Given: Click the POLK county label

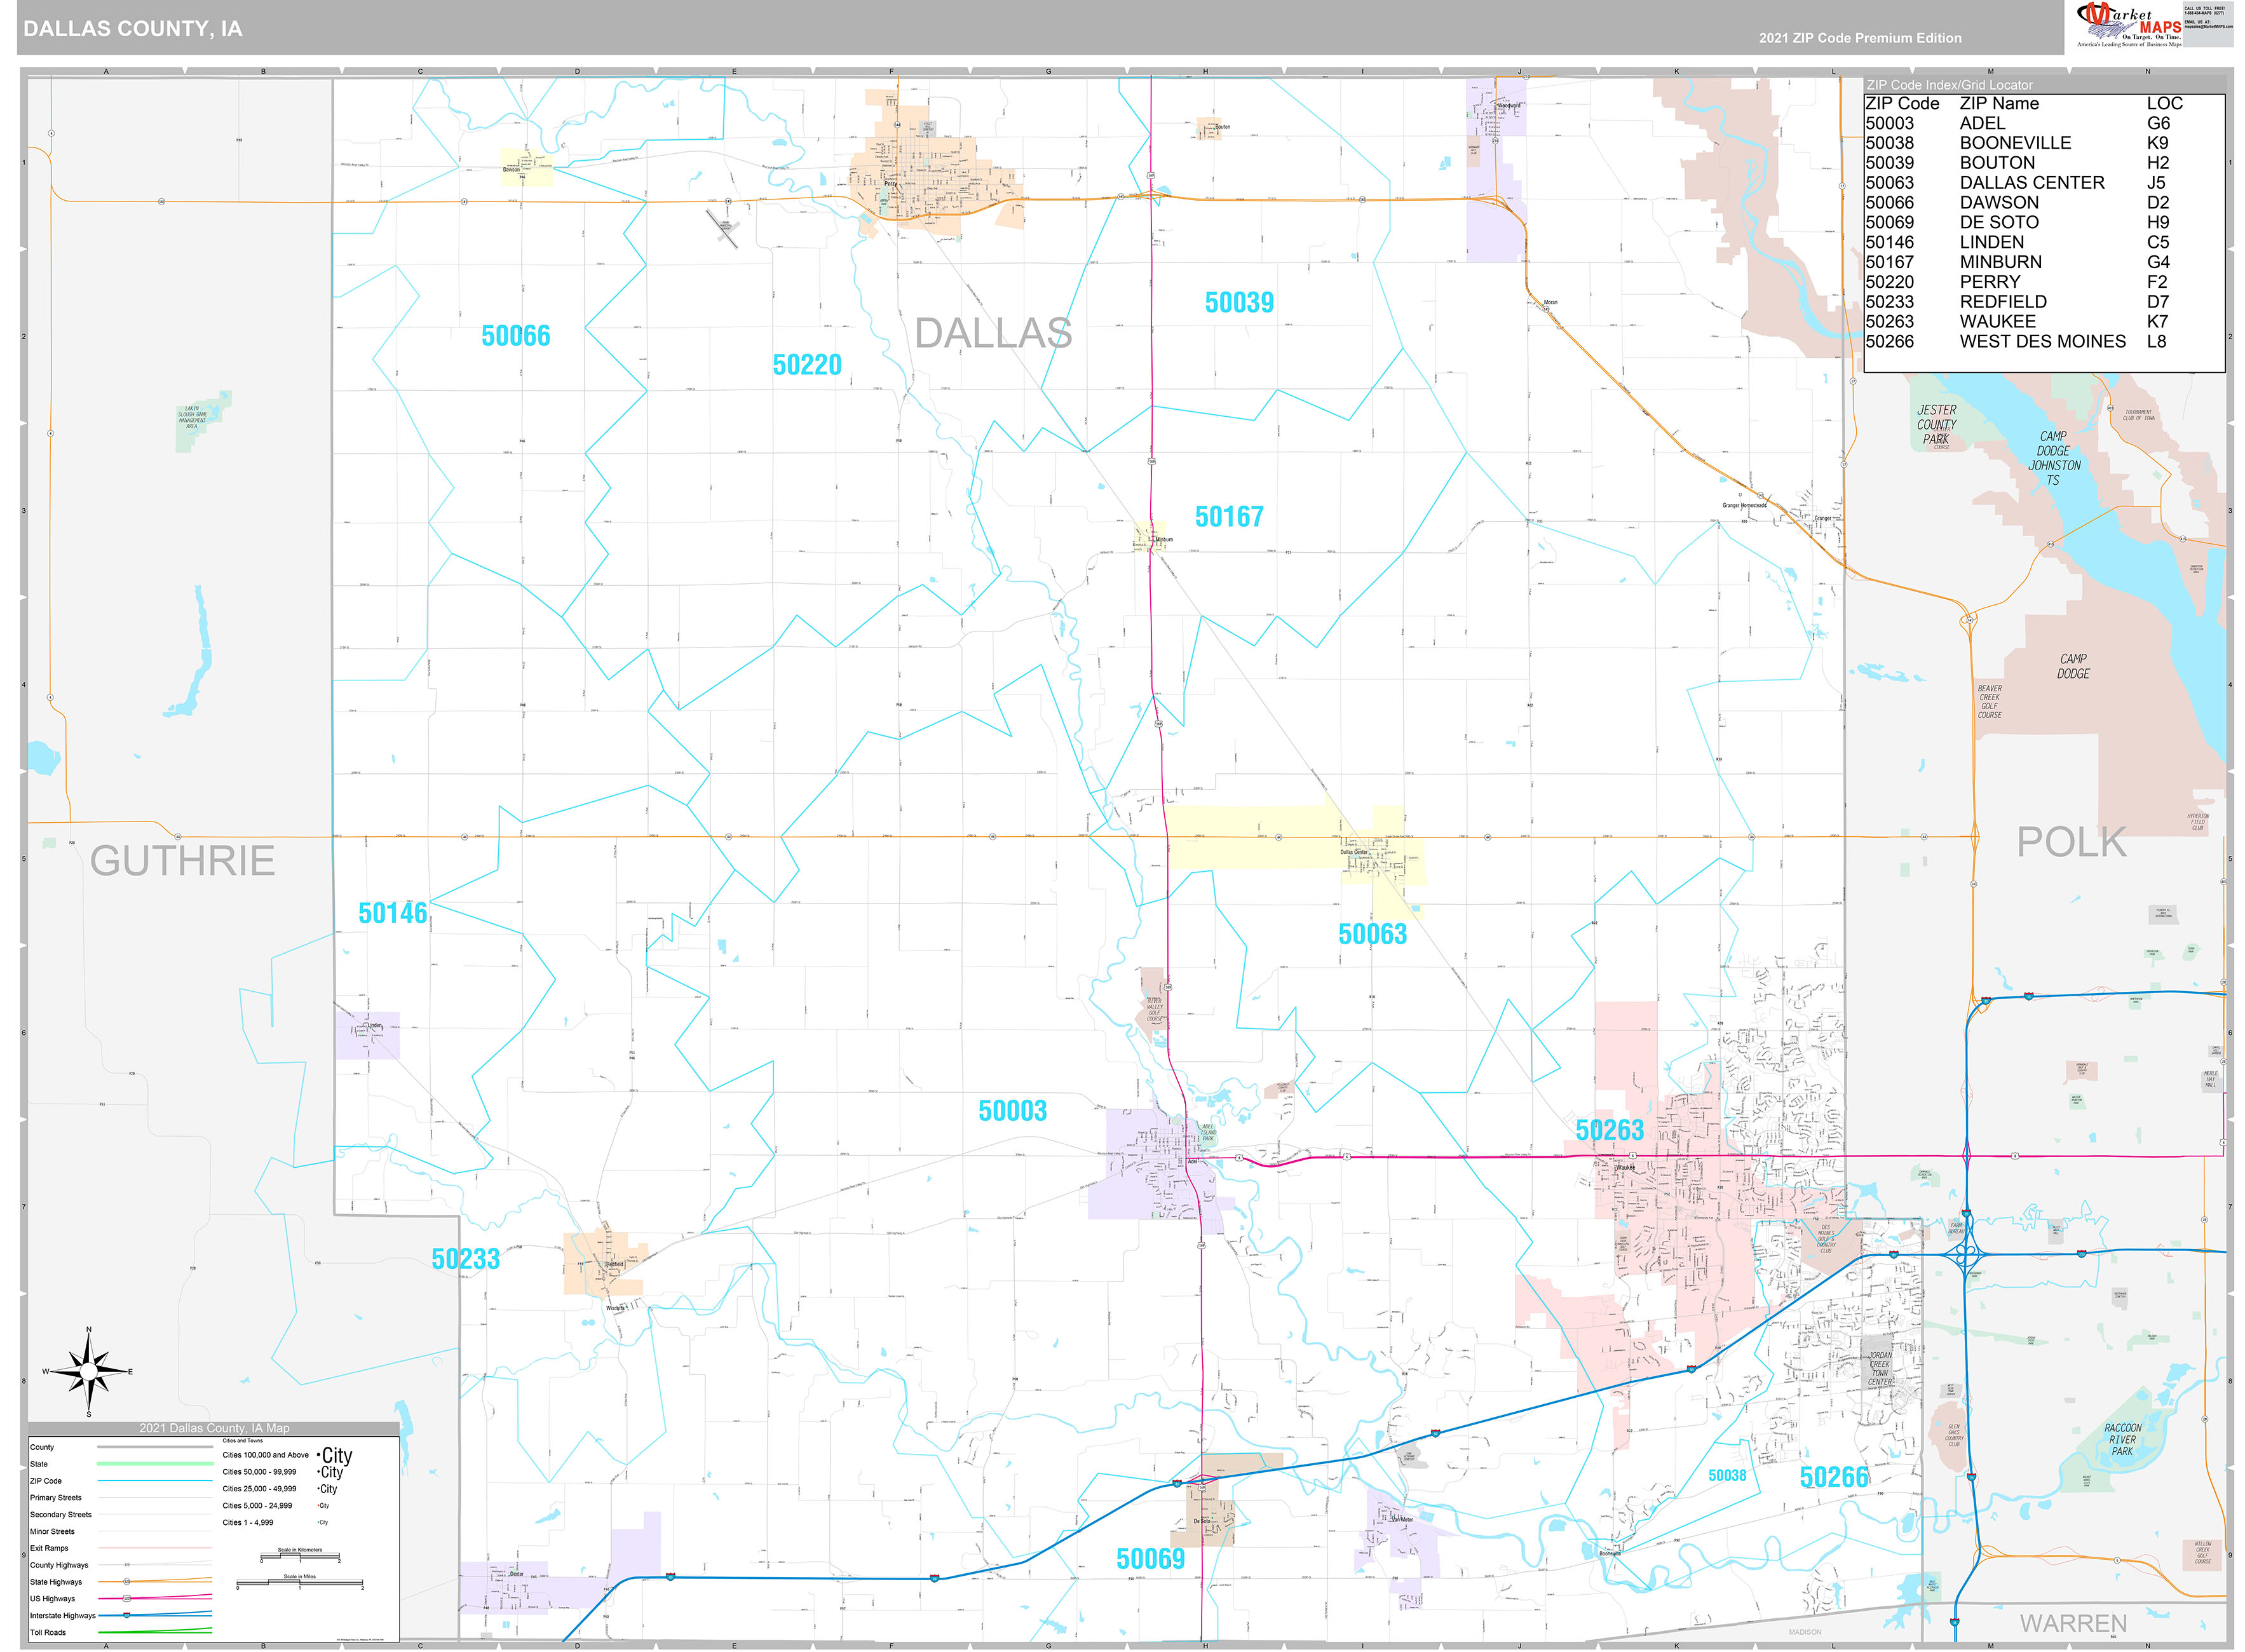Looking at the screenshot, I should (2071, 843).
